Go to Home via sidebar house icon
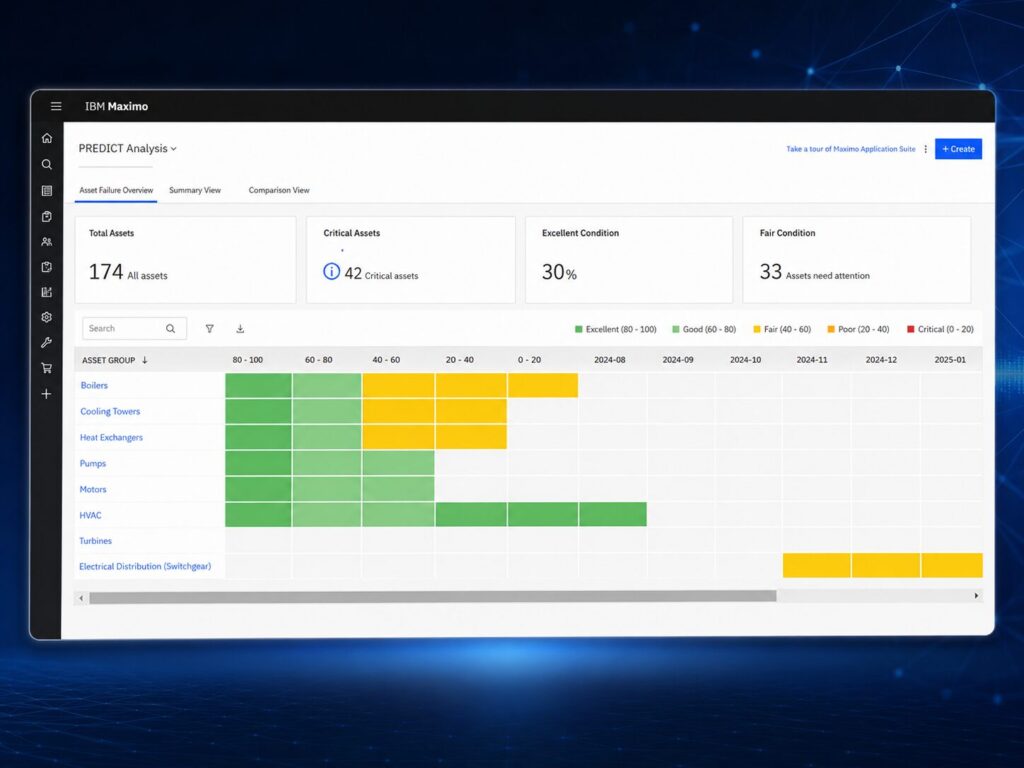 pyautogui.click(x=46, y=138)
